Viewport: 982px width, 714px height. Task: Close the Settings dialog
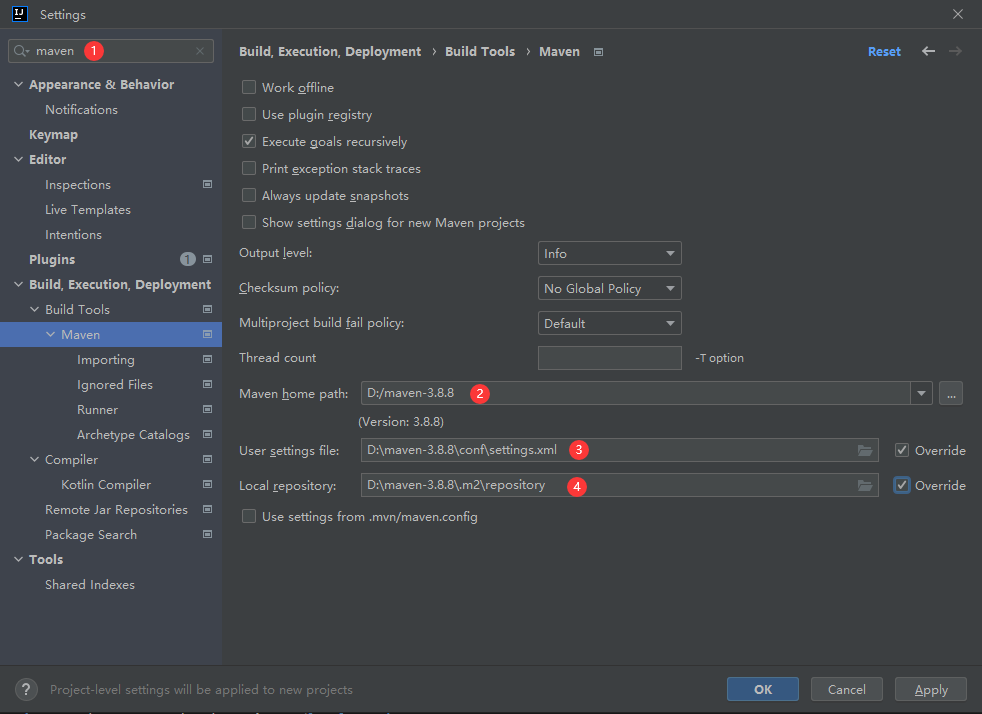click(x=958, y=14)
